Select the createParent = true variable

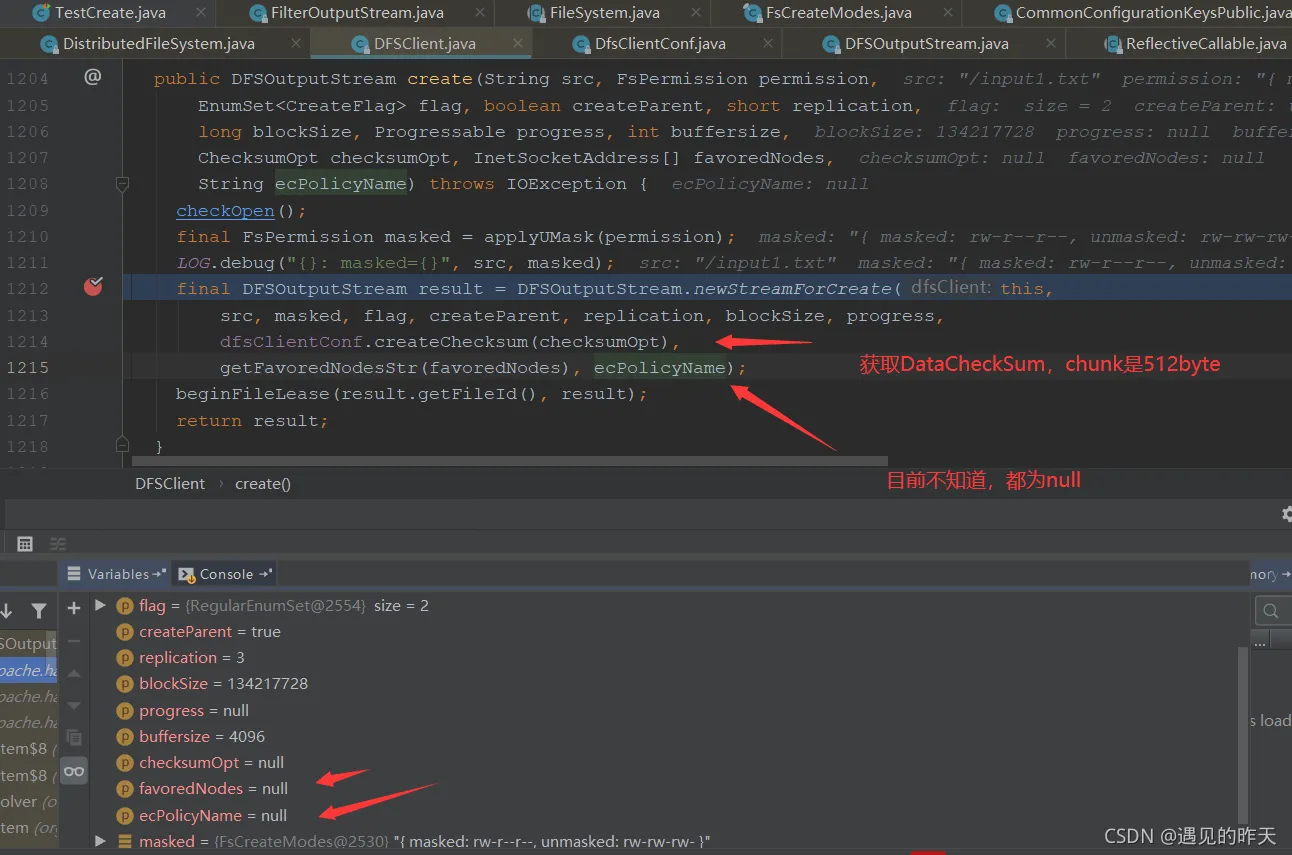pos(198,632)
